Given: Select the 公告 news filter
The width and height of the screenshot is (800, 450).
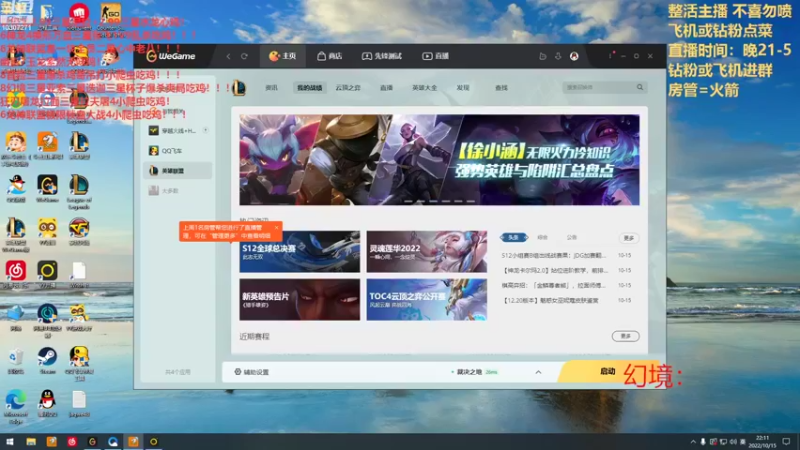Looking at the screenshot, I should (x=571, y=237).
